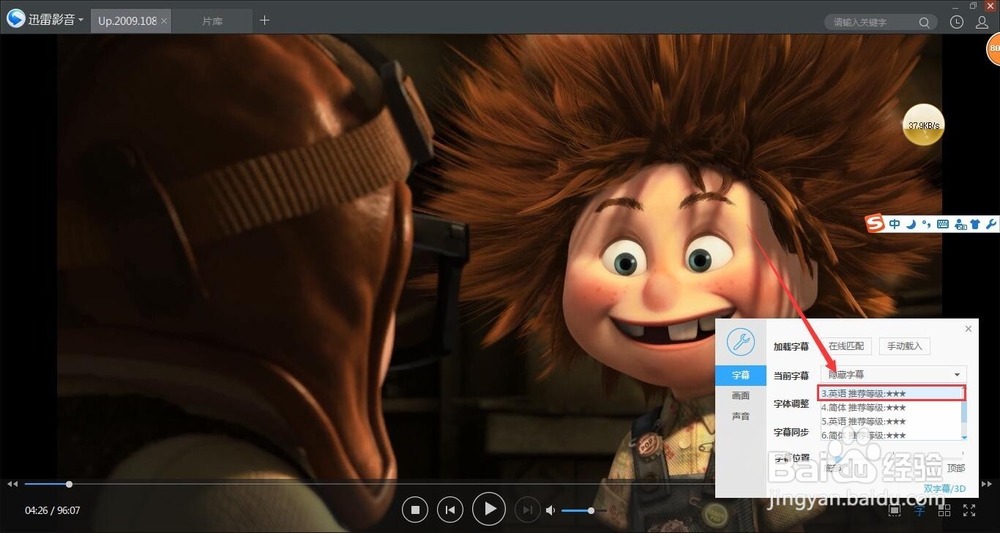Adjust the volume slider
1000x533 pixels.
[x=583, y=510]
